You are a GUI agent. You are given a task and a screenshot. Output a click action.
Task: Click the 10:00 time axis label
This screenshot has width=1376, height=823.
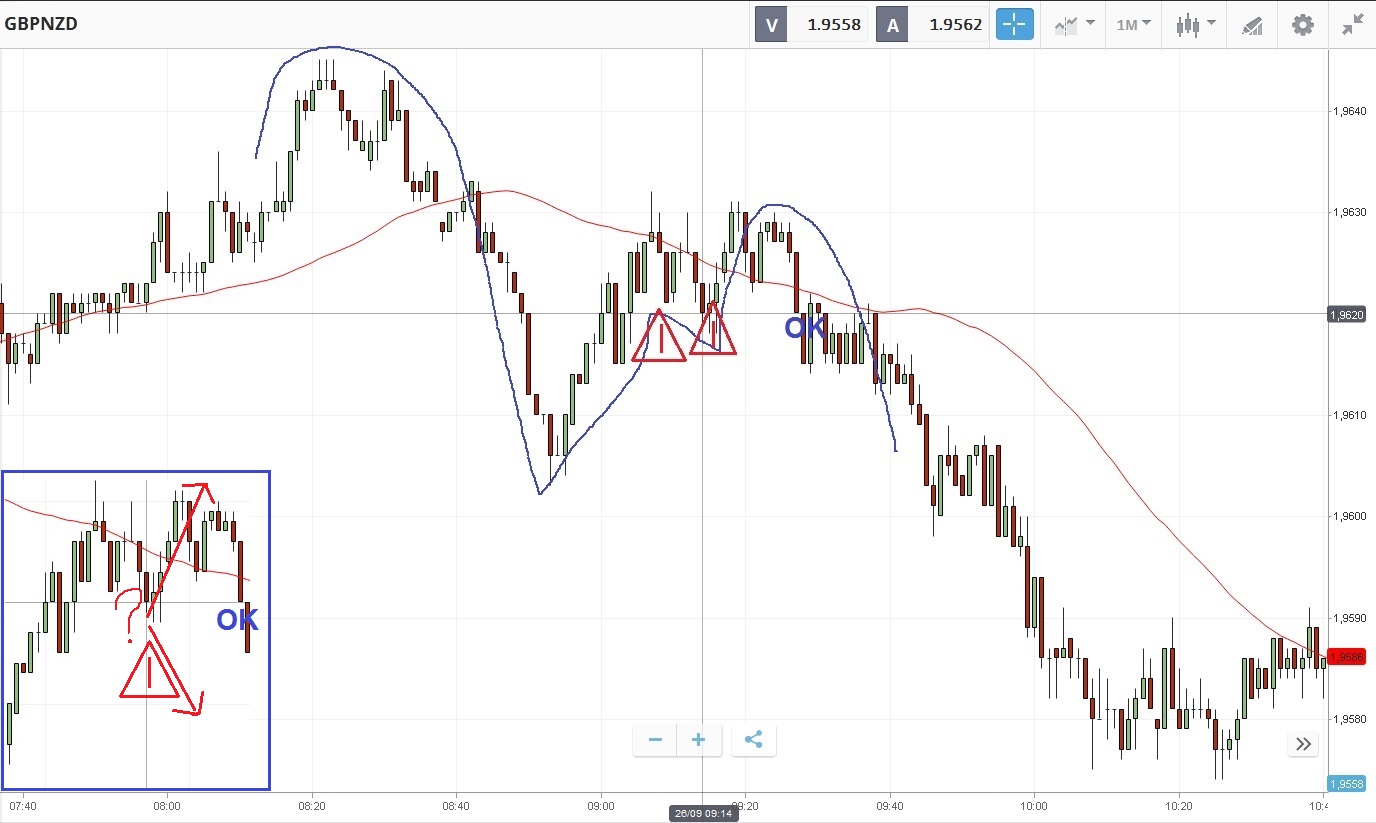(1034, 806)
